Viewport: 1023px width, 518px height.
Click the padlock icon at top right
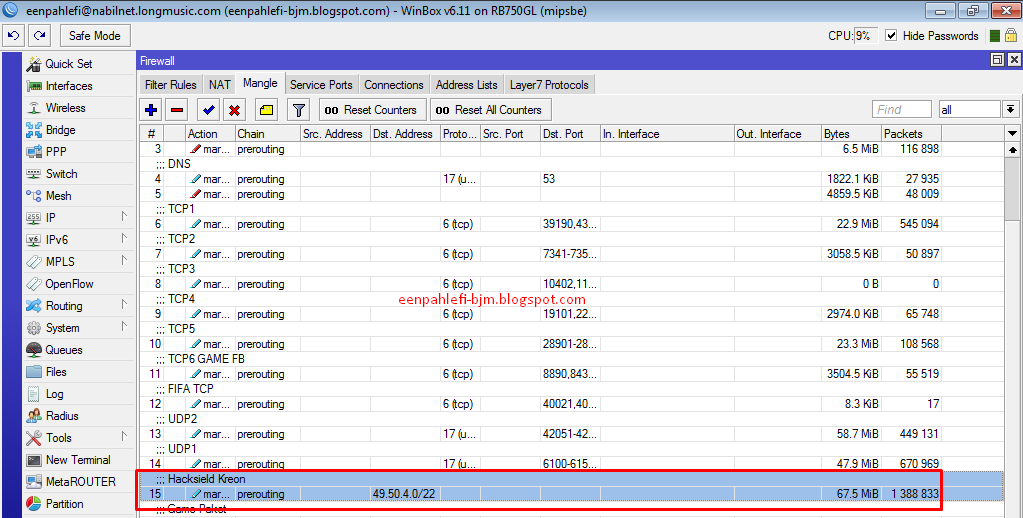point(1011,36)
